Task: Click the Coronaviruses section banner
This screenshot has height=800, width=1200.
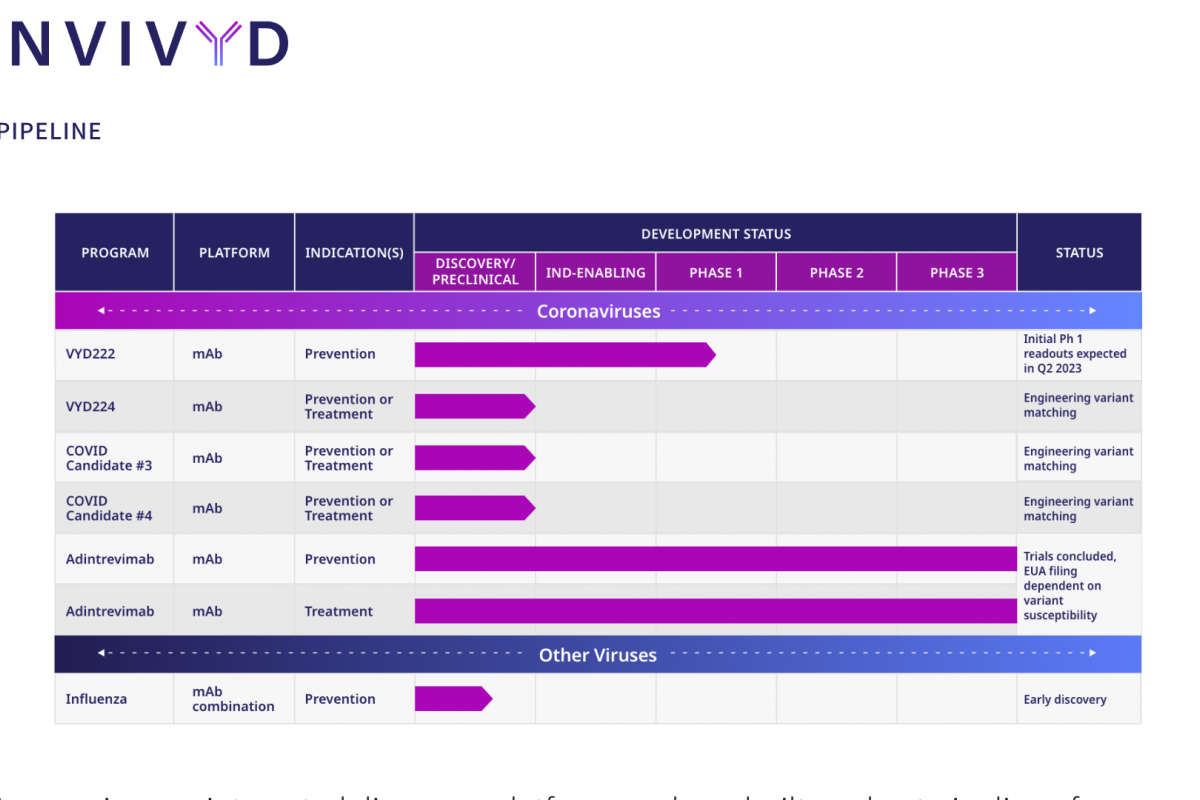Action: click(598, 311)
